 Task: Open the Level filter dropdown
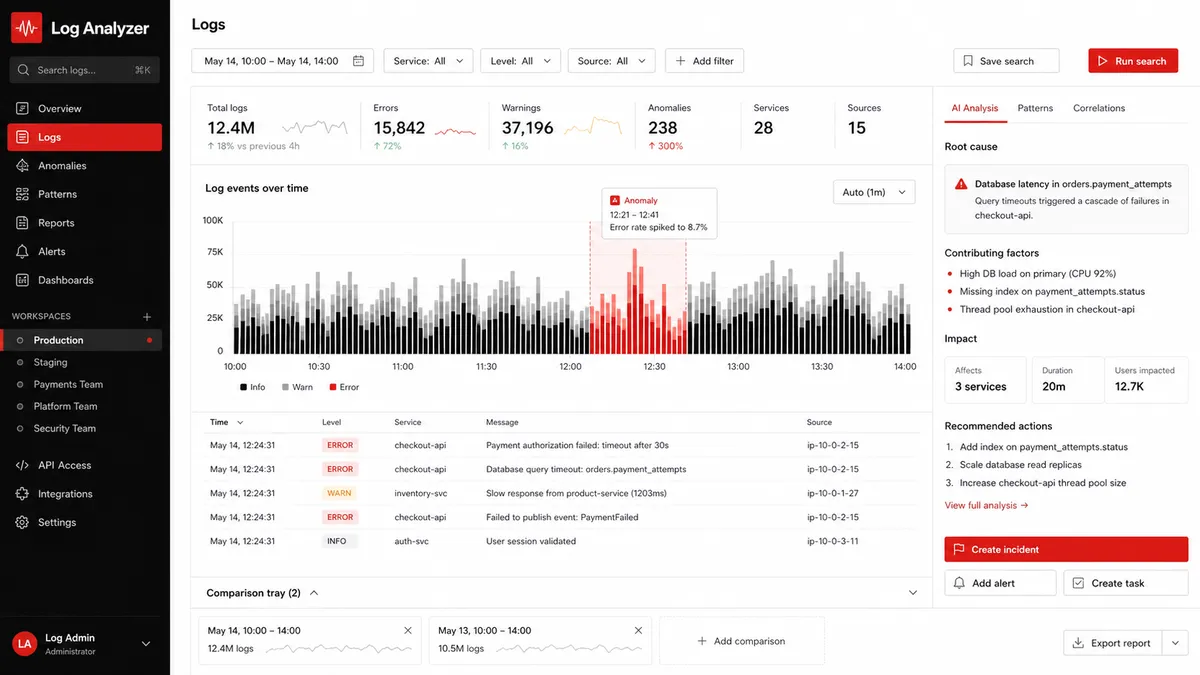(x=520, y=61)
